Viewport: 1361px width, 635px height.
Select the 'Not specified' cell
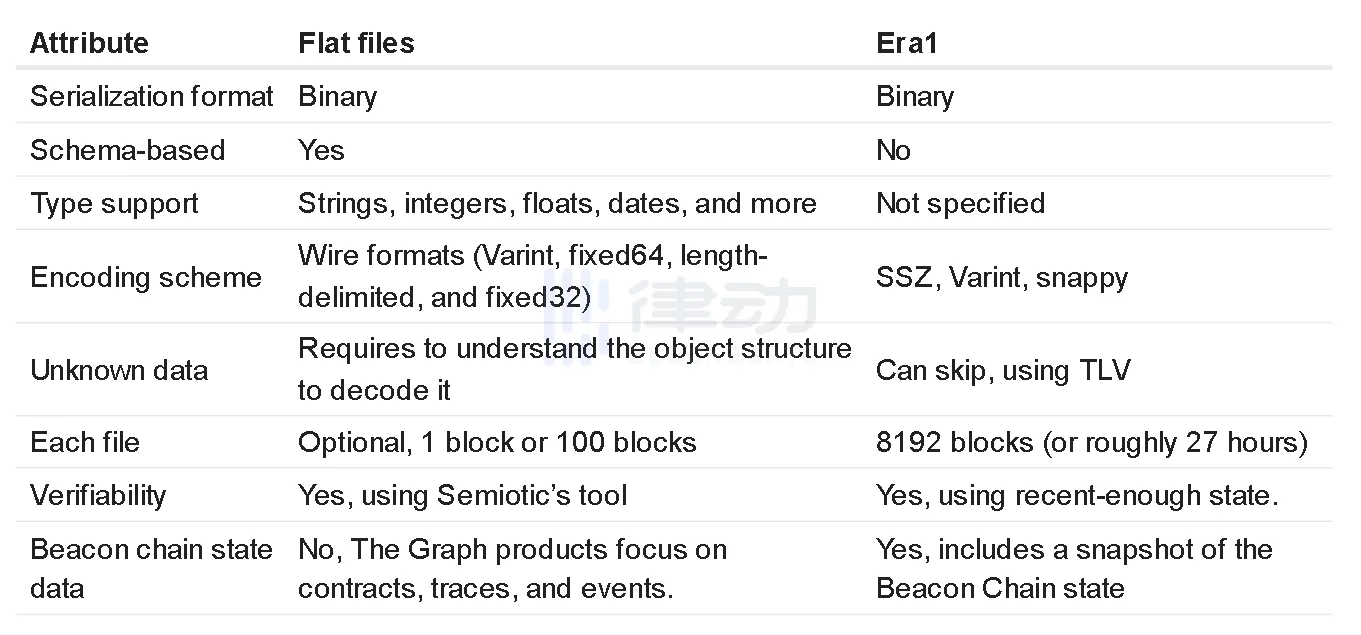(960, 204)
